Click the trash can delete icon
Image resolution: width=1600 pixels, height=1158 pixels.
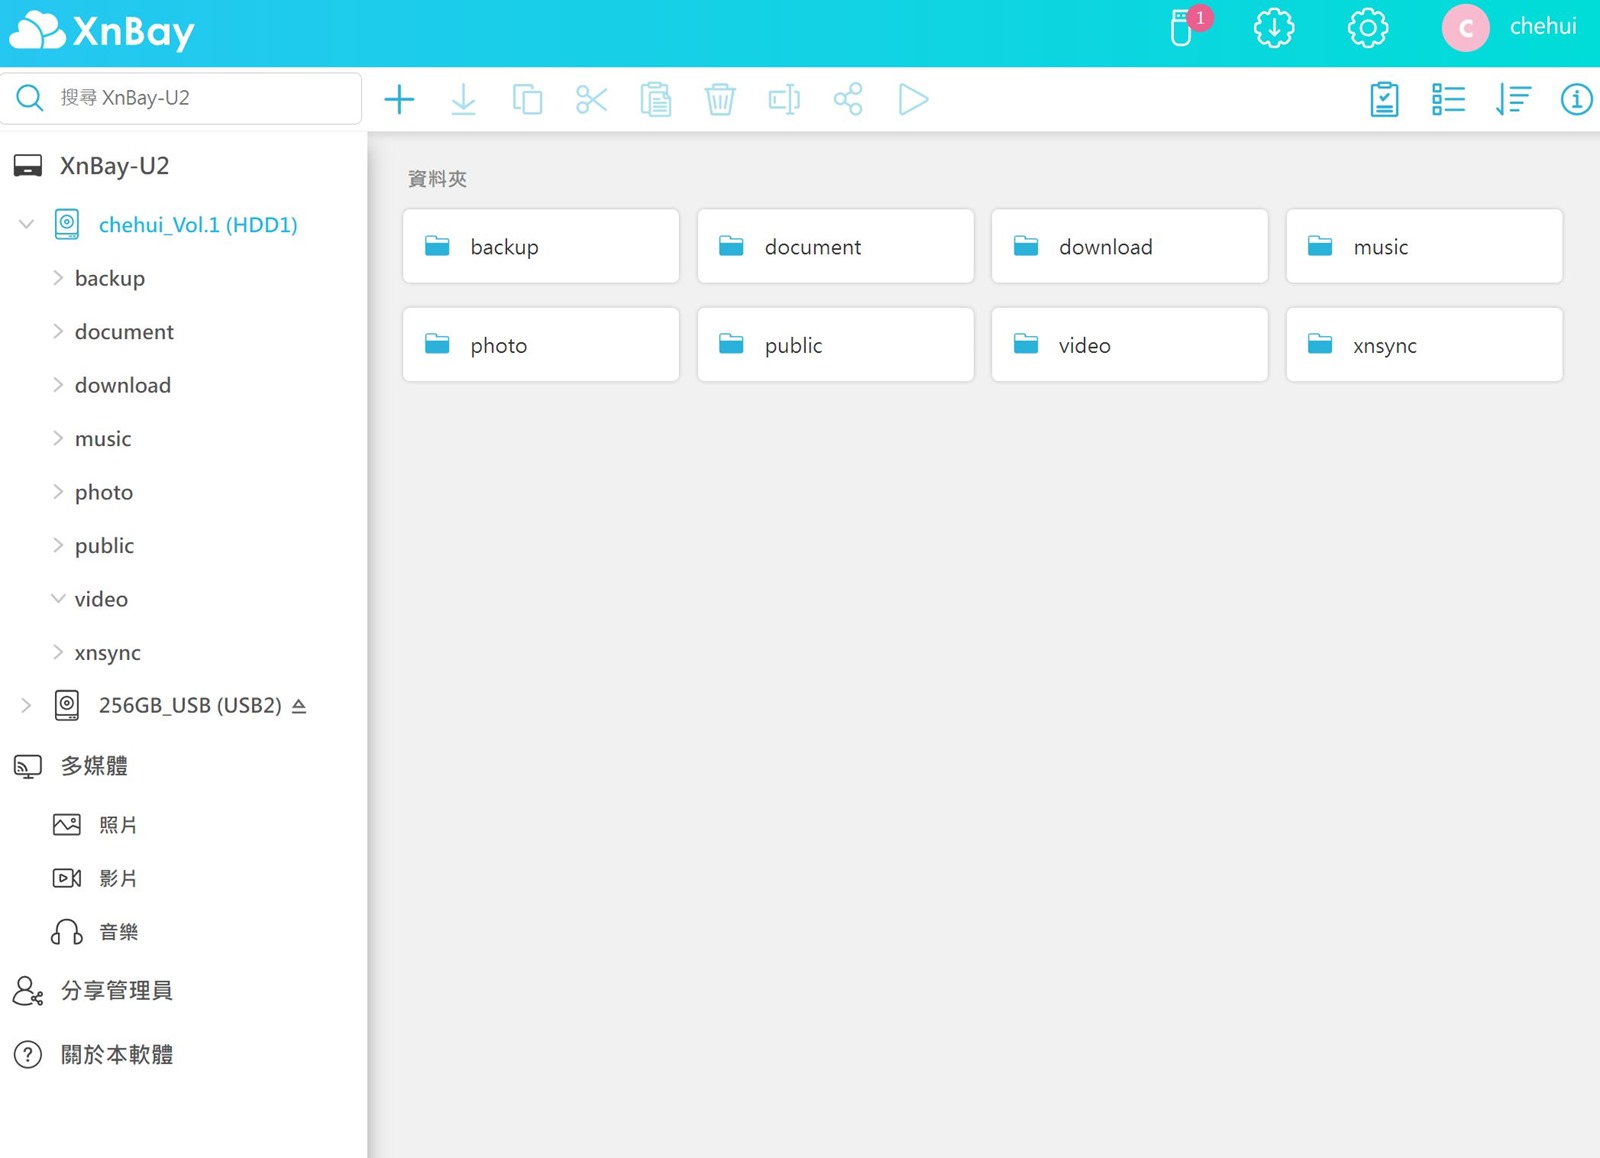tap(719, 99)
